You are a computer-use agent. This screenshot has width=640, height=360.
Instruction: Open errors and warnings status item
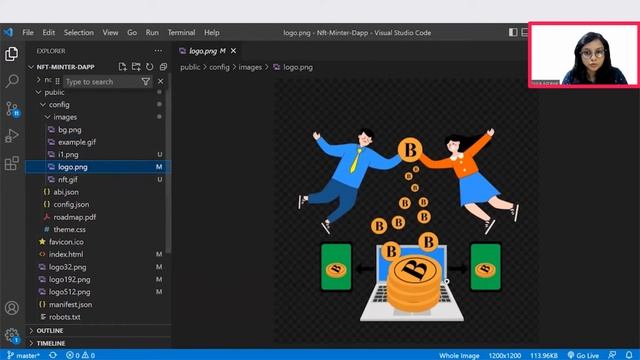80,355
